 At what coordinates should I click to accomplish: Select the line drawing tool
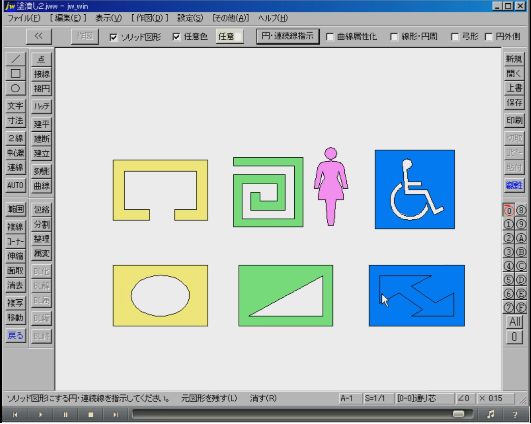click(x=16, y=59)
